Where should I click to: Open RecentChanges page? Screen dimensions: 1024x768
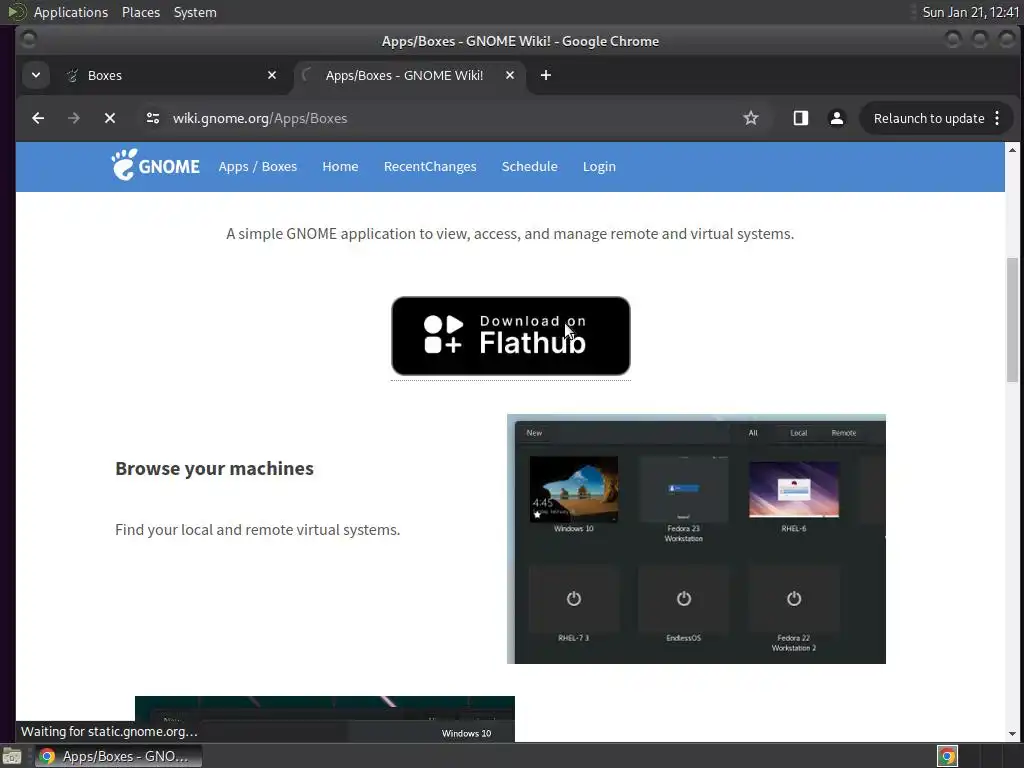430,167
